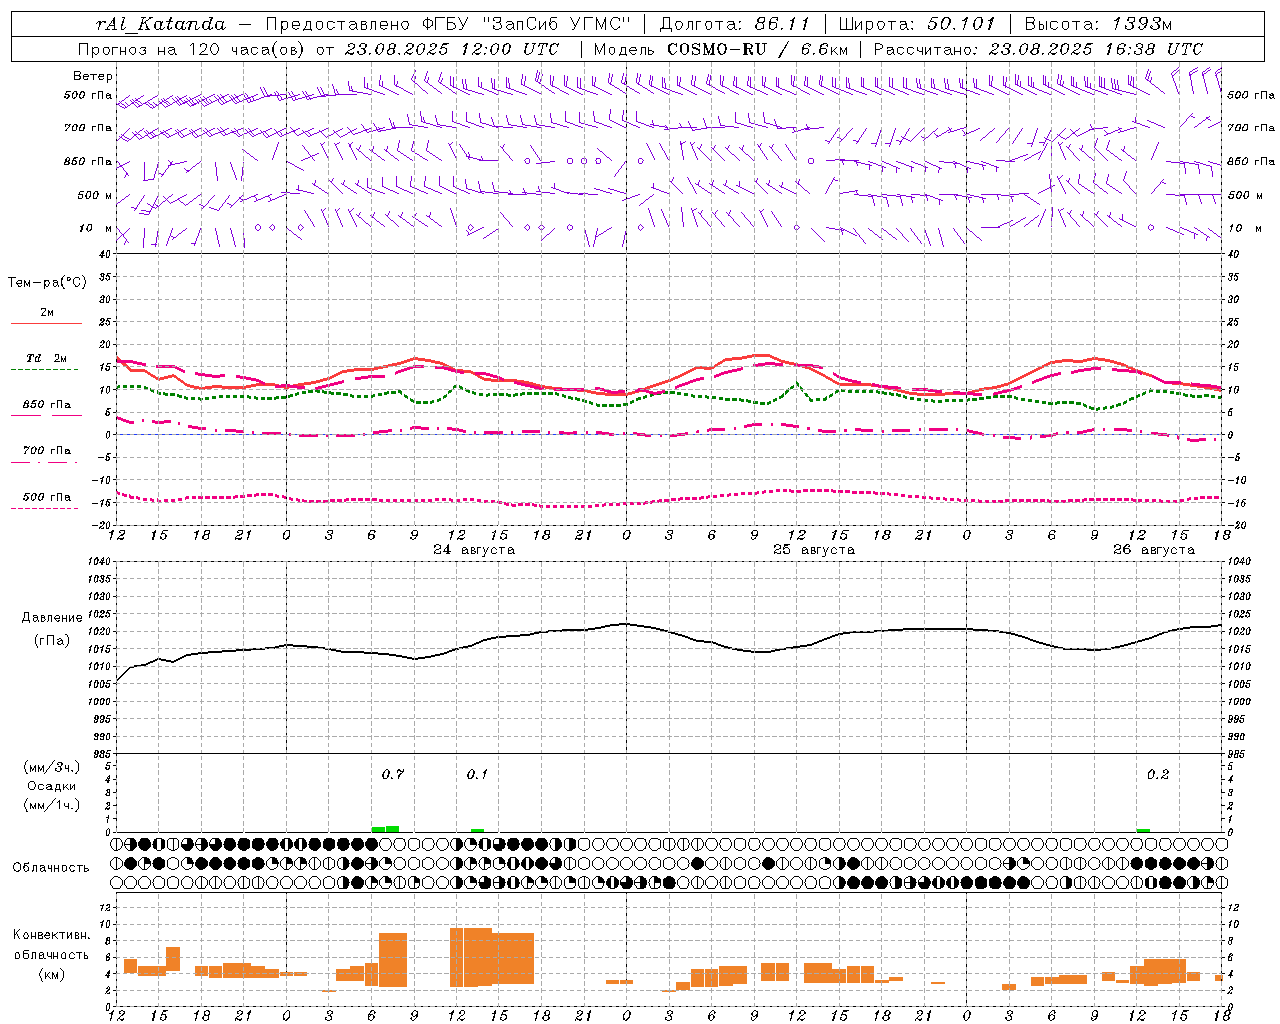The width and height of the screenshot is (1280, 1024).
Task: Click the 0.2 precipitation amount
Action: [1158, 774]
